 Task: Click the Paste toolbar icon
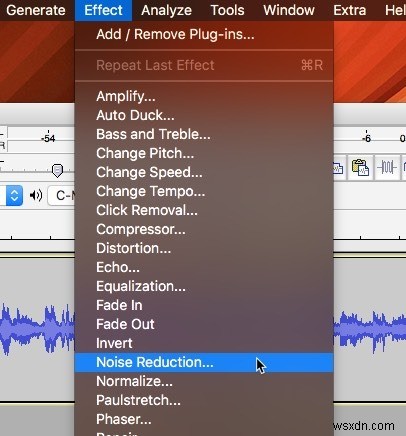pyautogui.click(x=360, y=167)
